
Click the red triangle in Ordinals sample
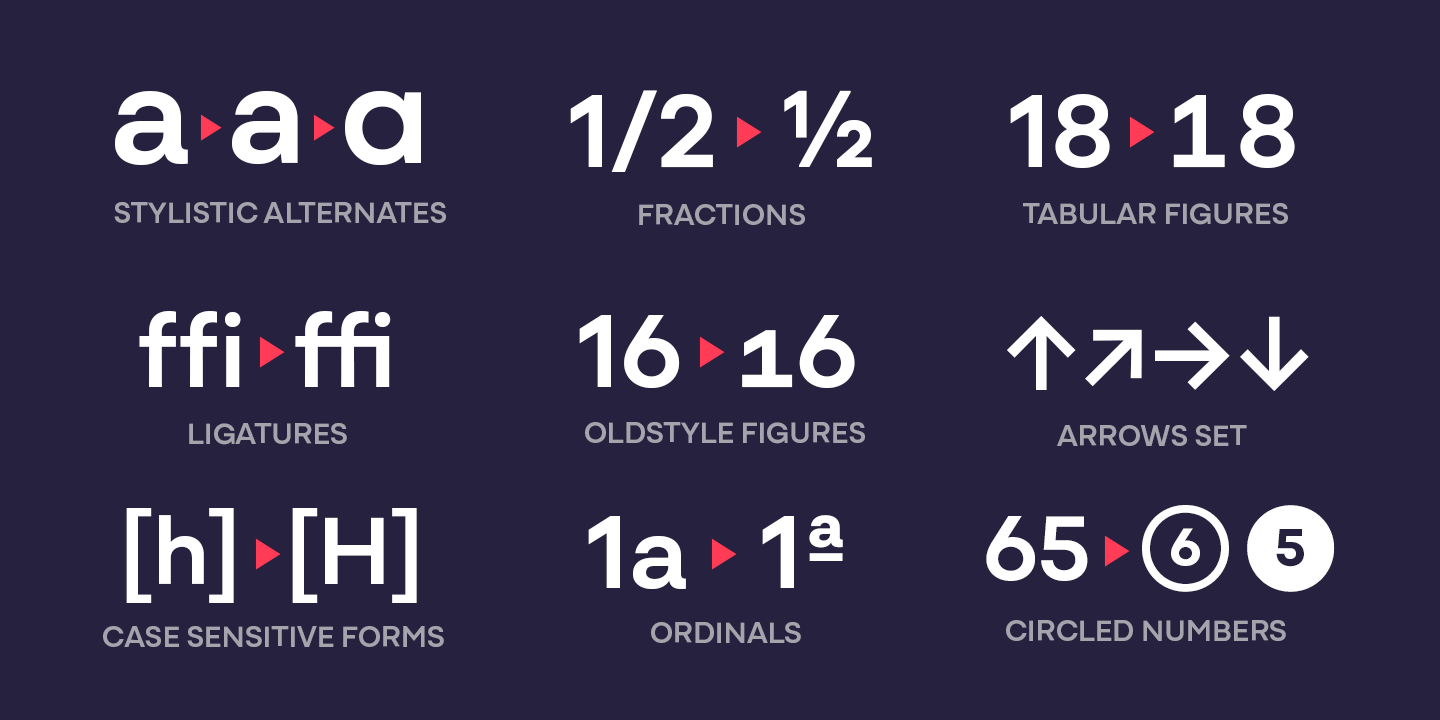[723, 554]
